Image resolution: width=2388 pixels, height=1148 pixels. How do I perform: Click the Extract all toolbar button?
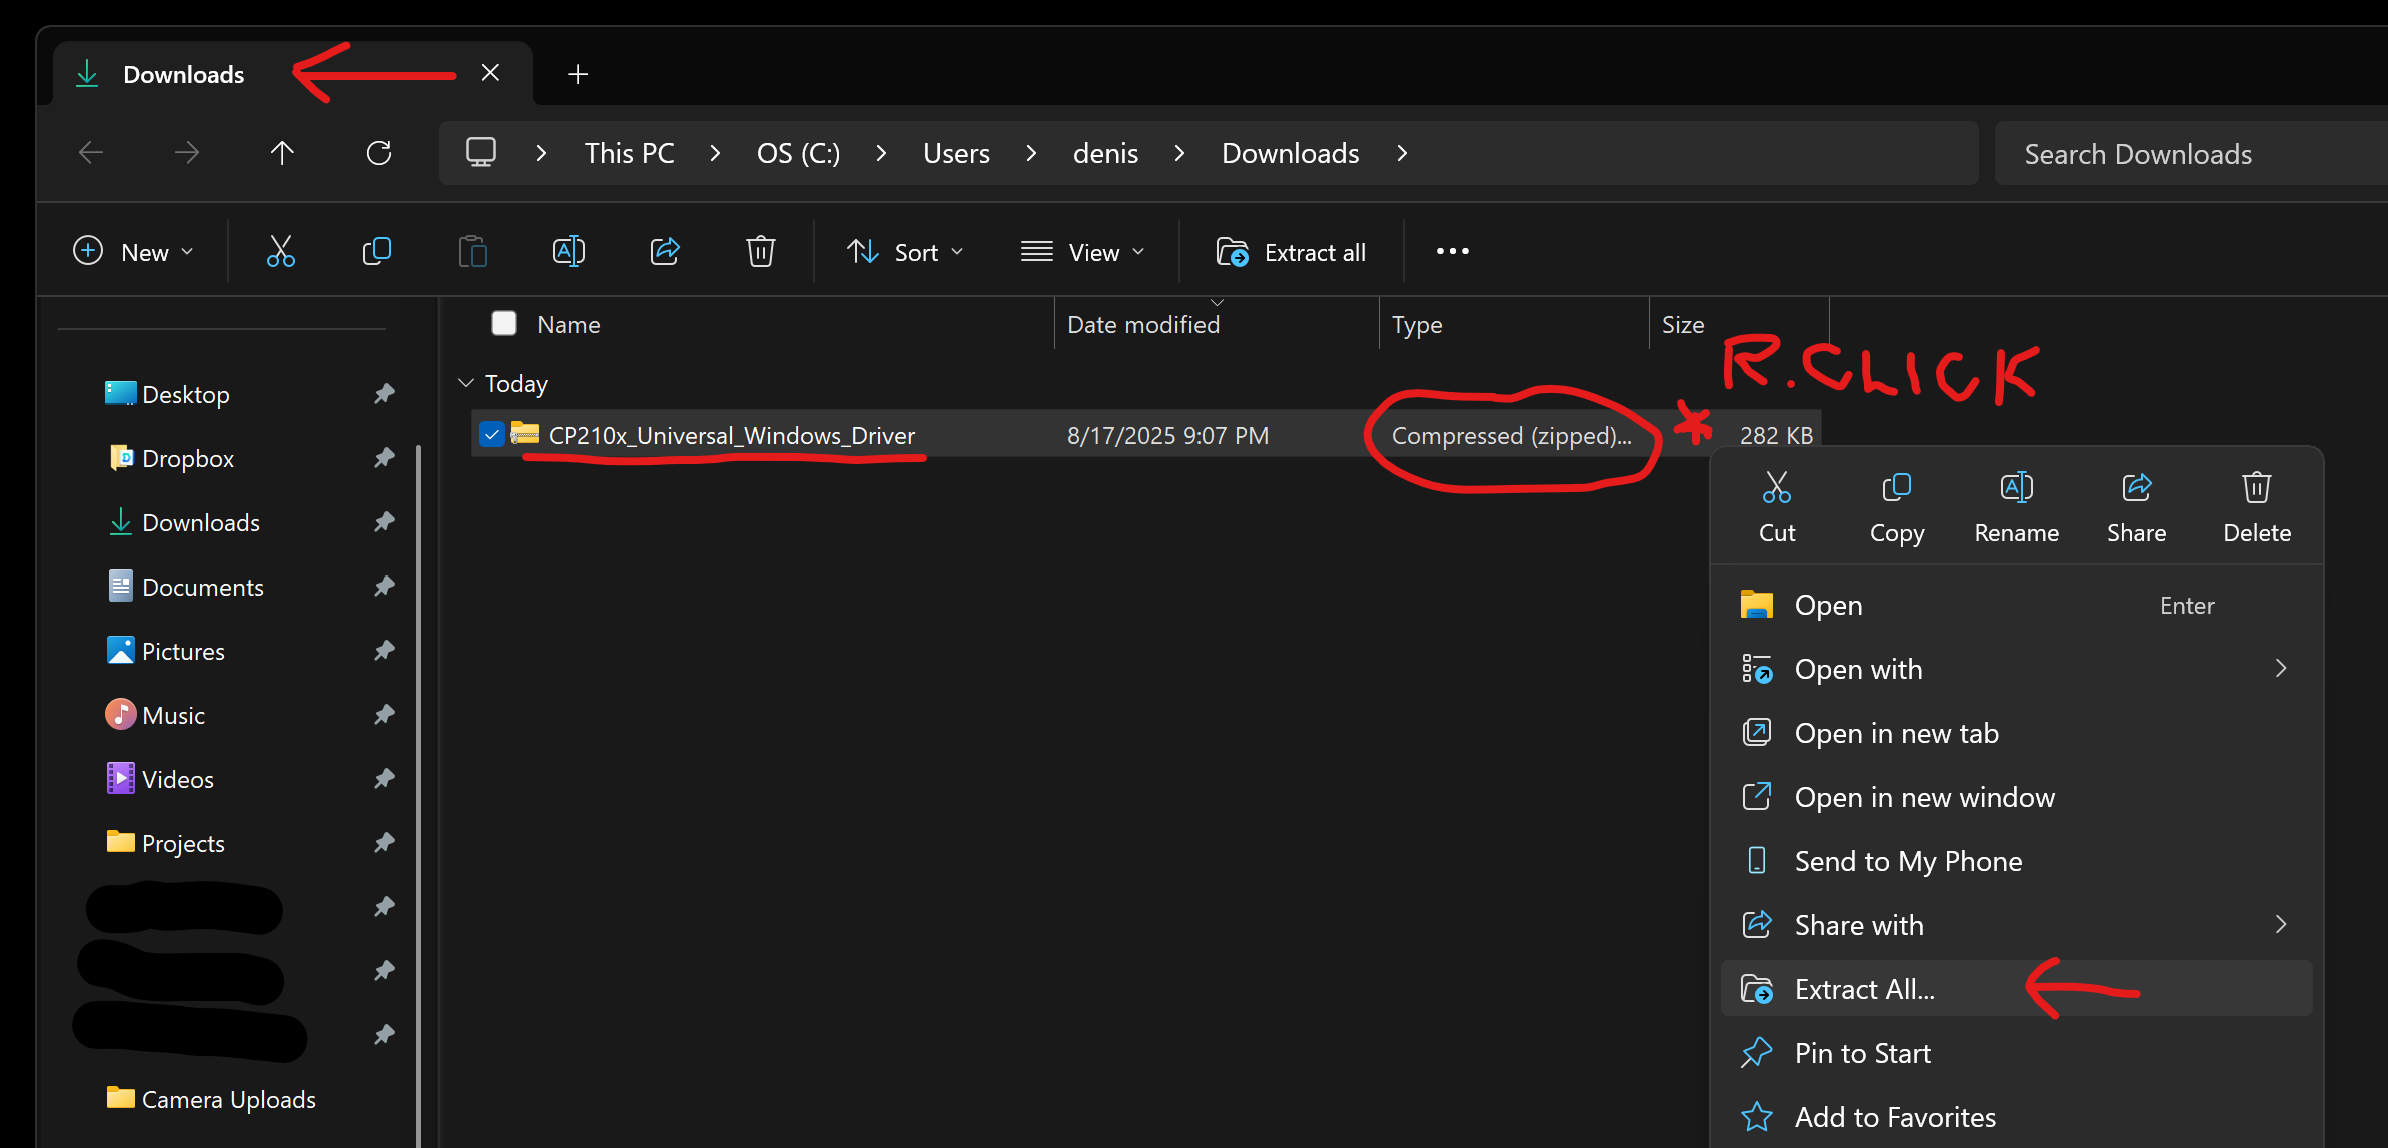tap(1291, 252)
